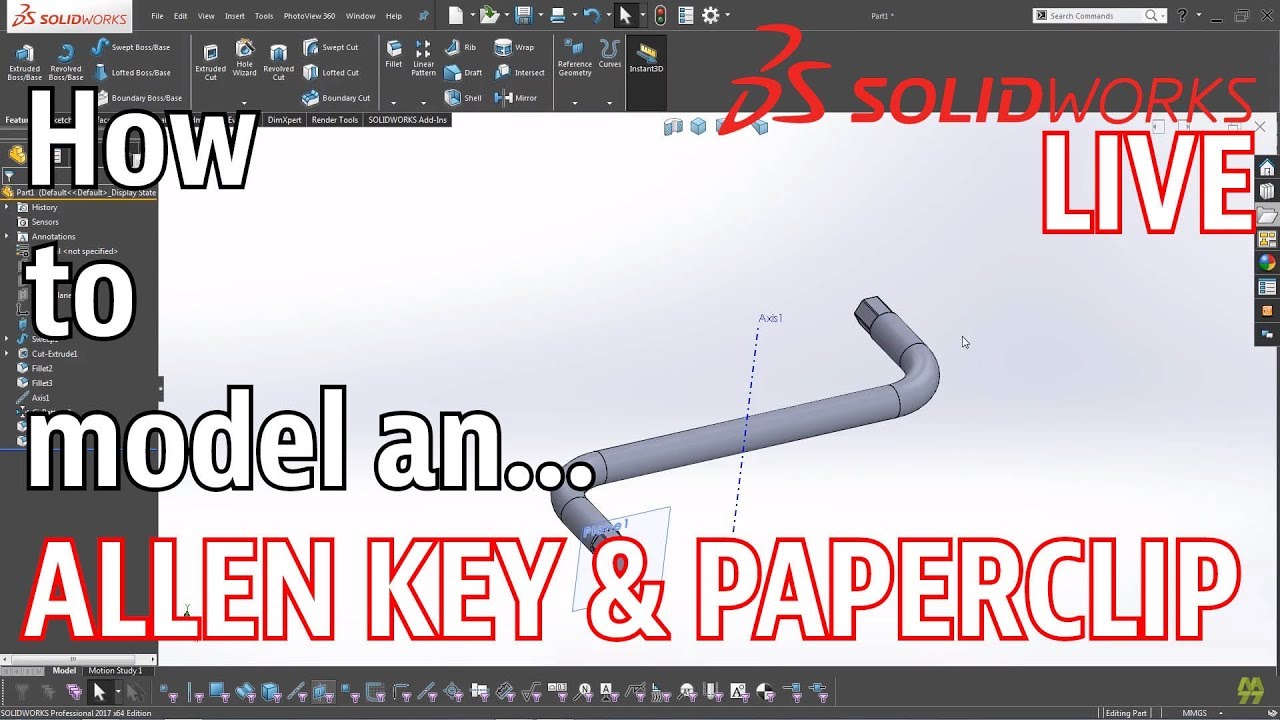Expand dropdown next to Options gear

(x=727, y=16)
